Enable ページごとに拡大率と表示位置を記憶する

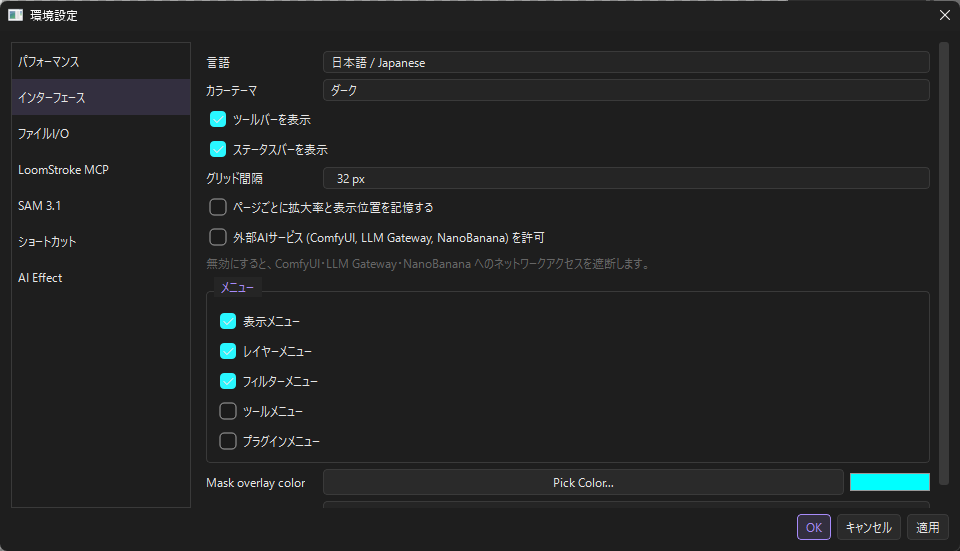pyautogui.click(x=218, y=208)
